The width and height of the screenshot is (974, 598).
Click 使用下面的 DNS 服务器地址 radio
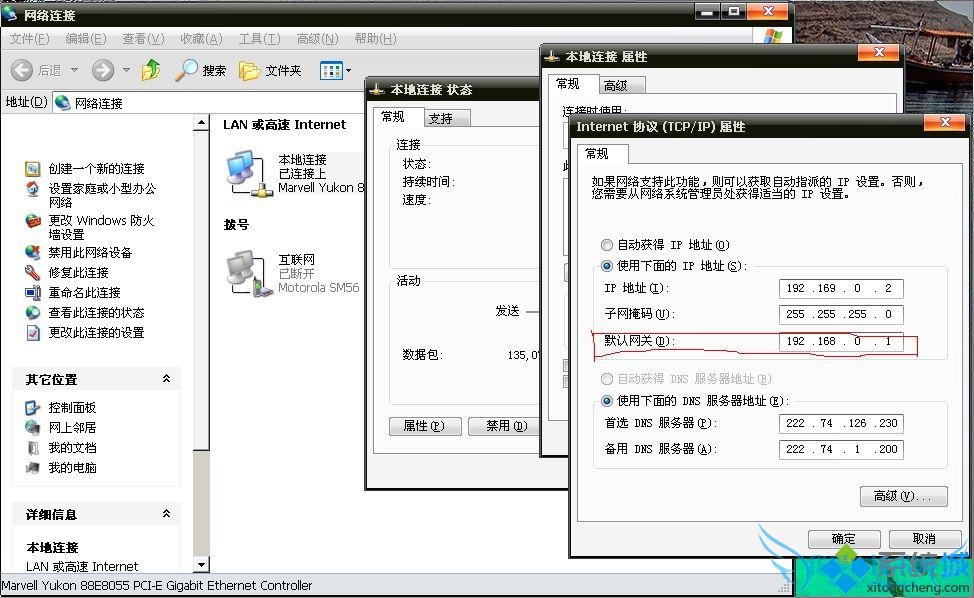click(x=607, y=402)
